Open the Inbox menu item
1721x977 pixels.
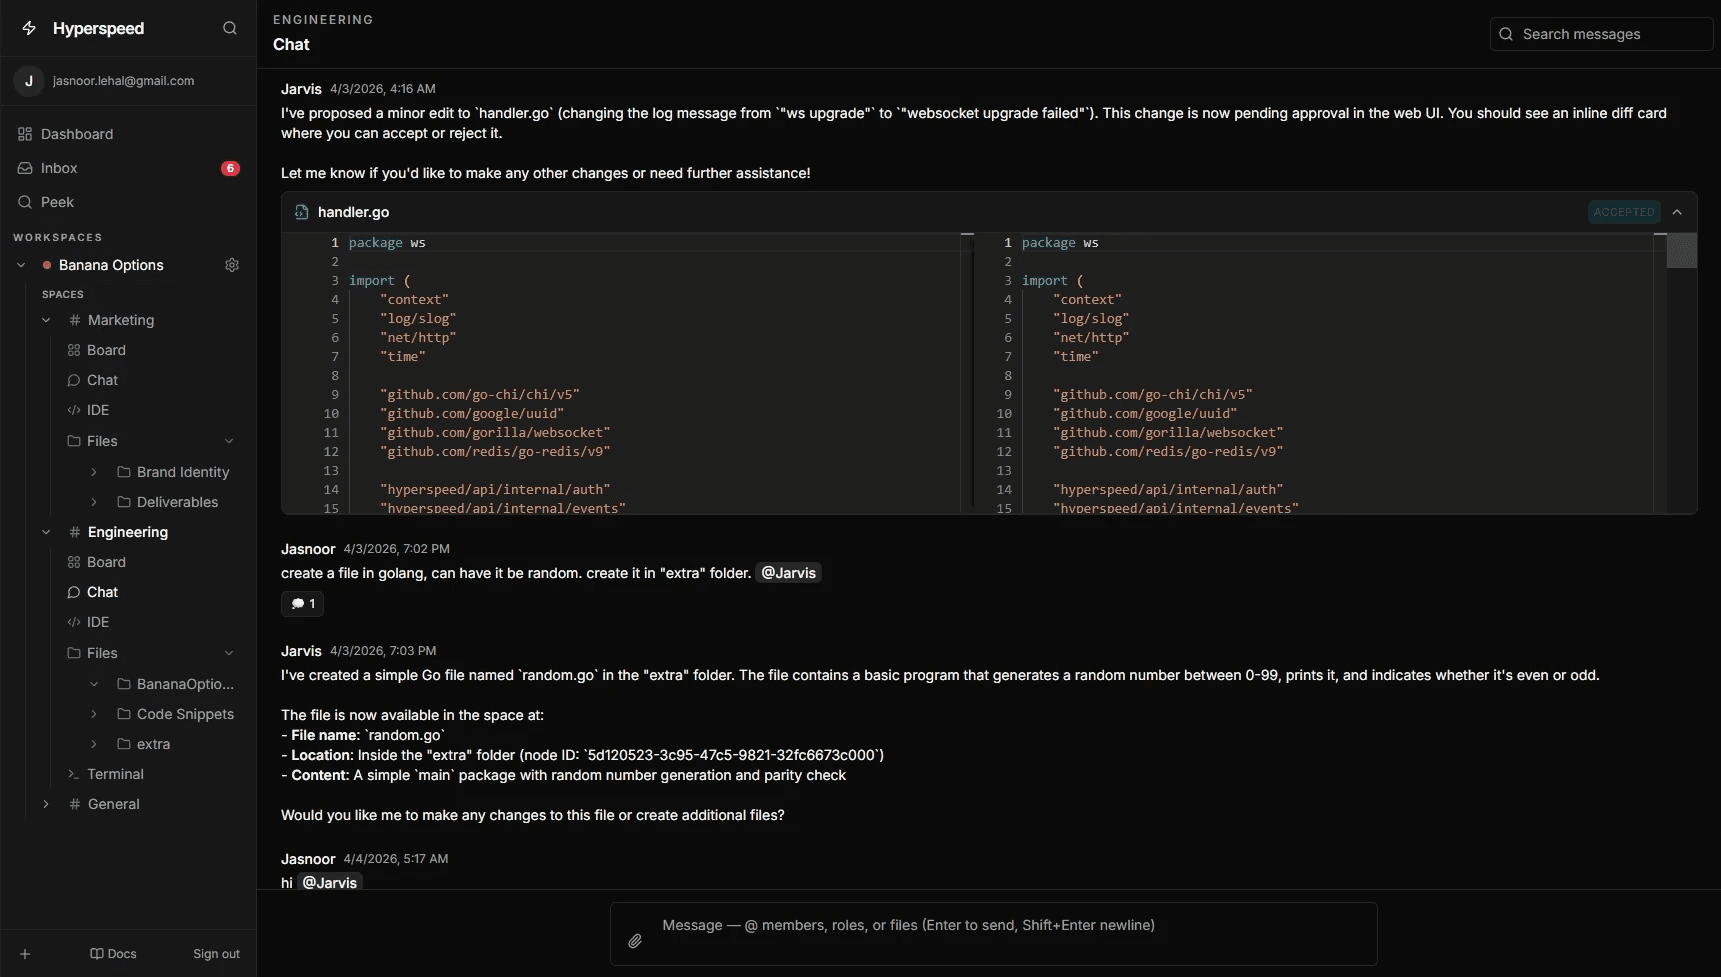[128, 168]
